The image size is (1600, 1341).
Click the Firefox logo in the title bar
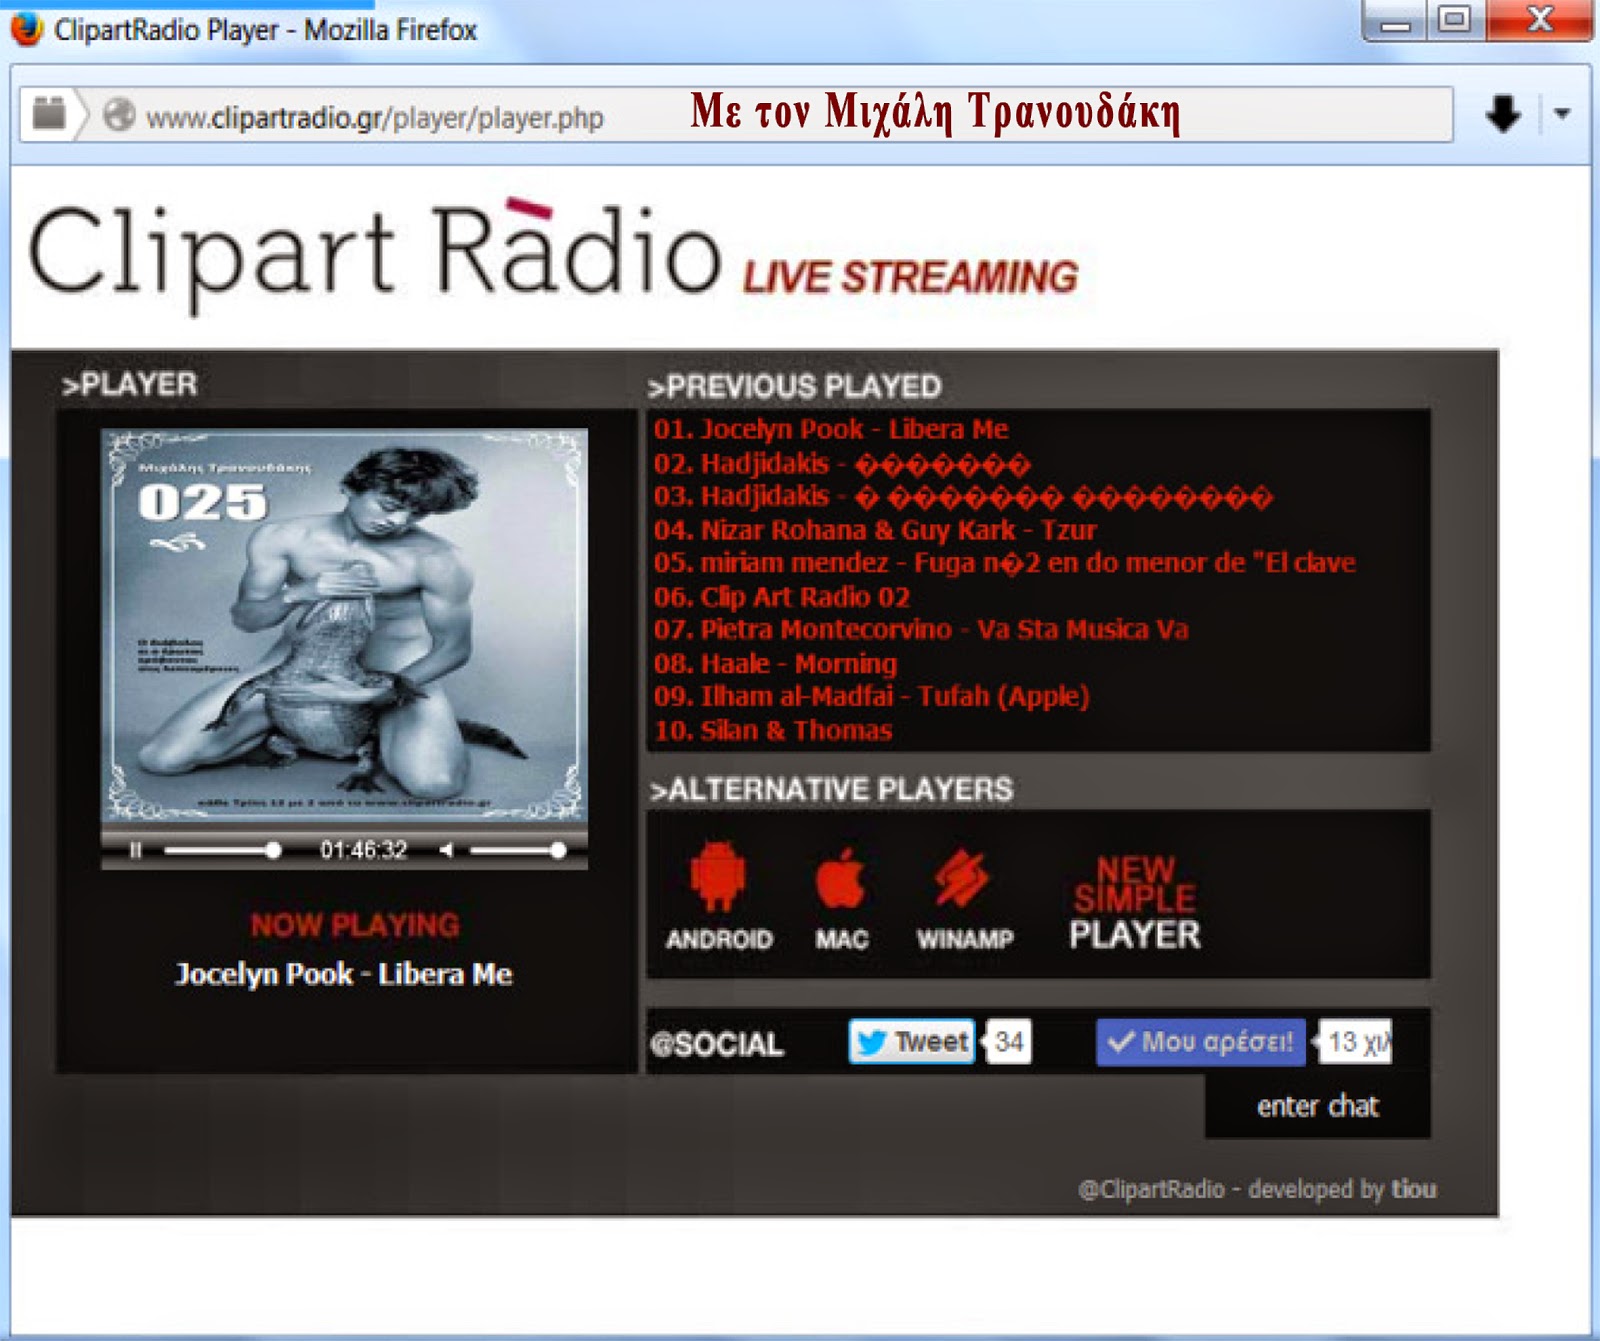26,28
